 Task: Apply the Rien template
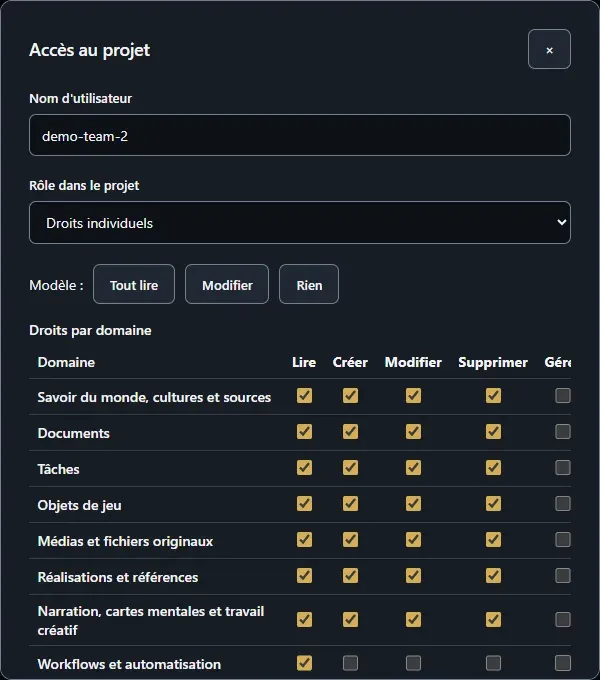(x=309, y=284)
